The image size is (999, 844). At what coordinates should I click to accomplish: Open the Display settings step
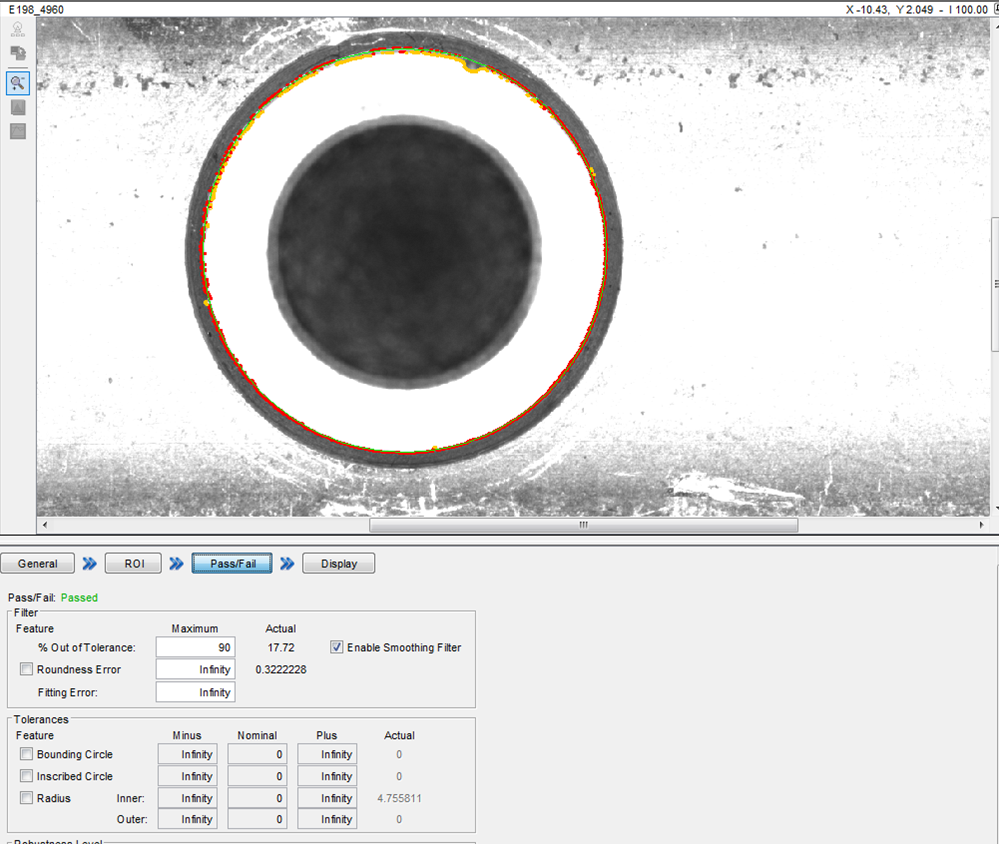(x=338, y=564)
